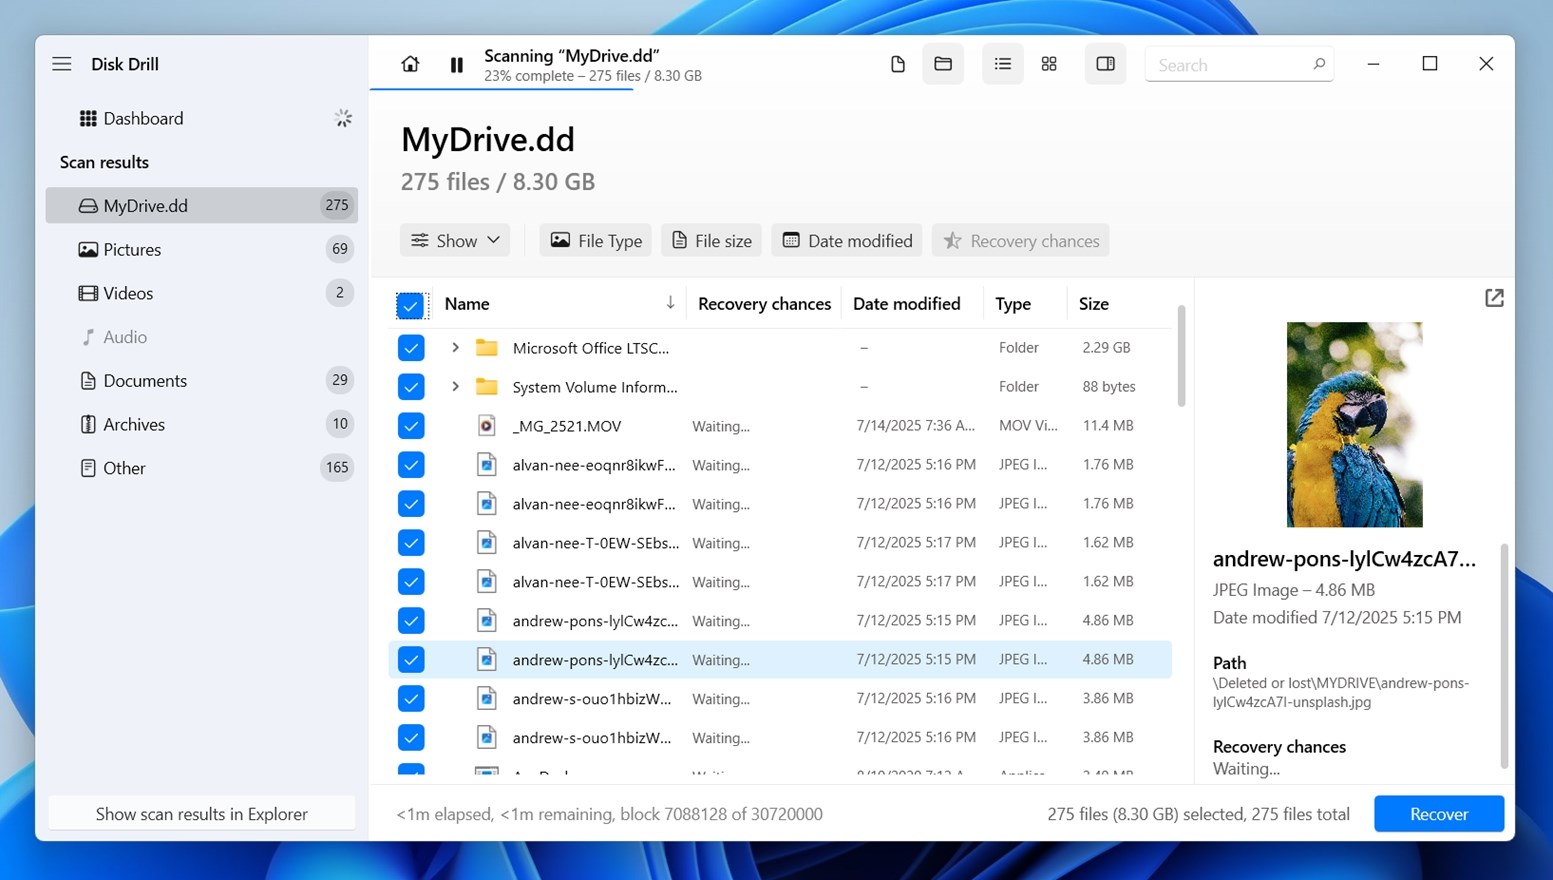
Task: Open the Recovery chances filter
Action: coord(1020,241)
